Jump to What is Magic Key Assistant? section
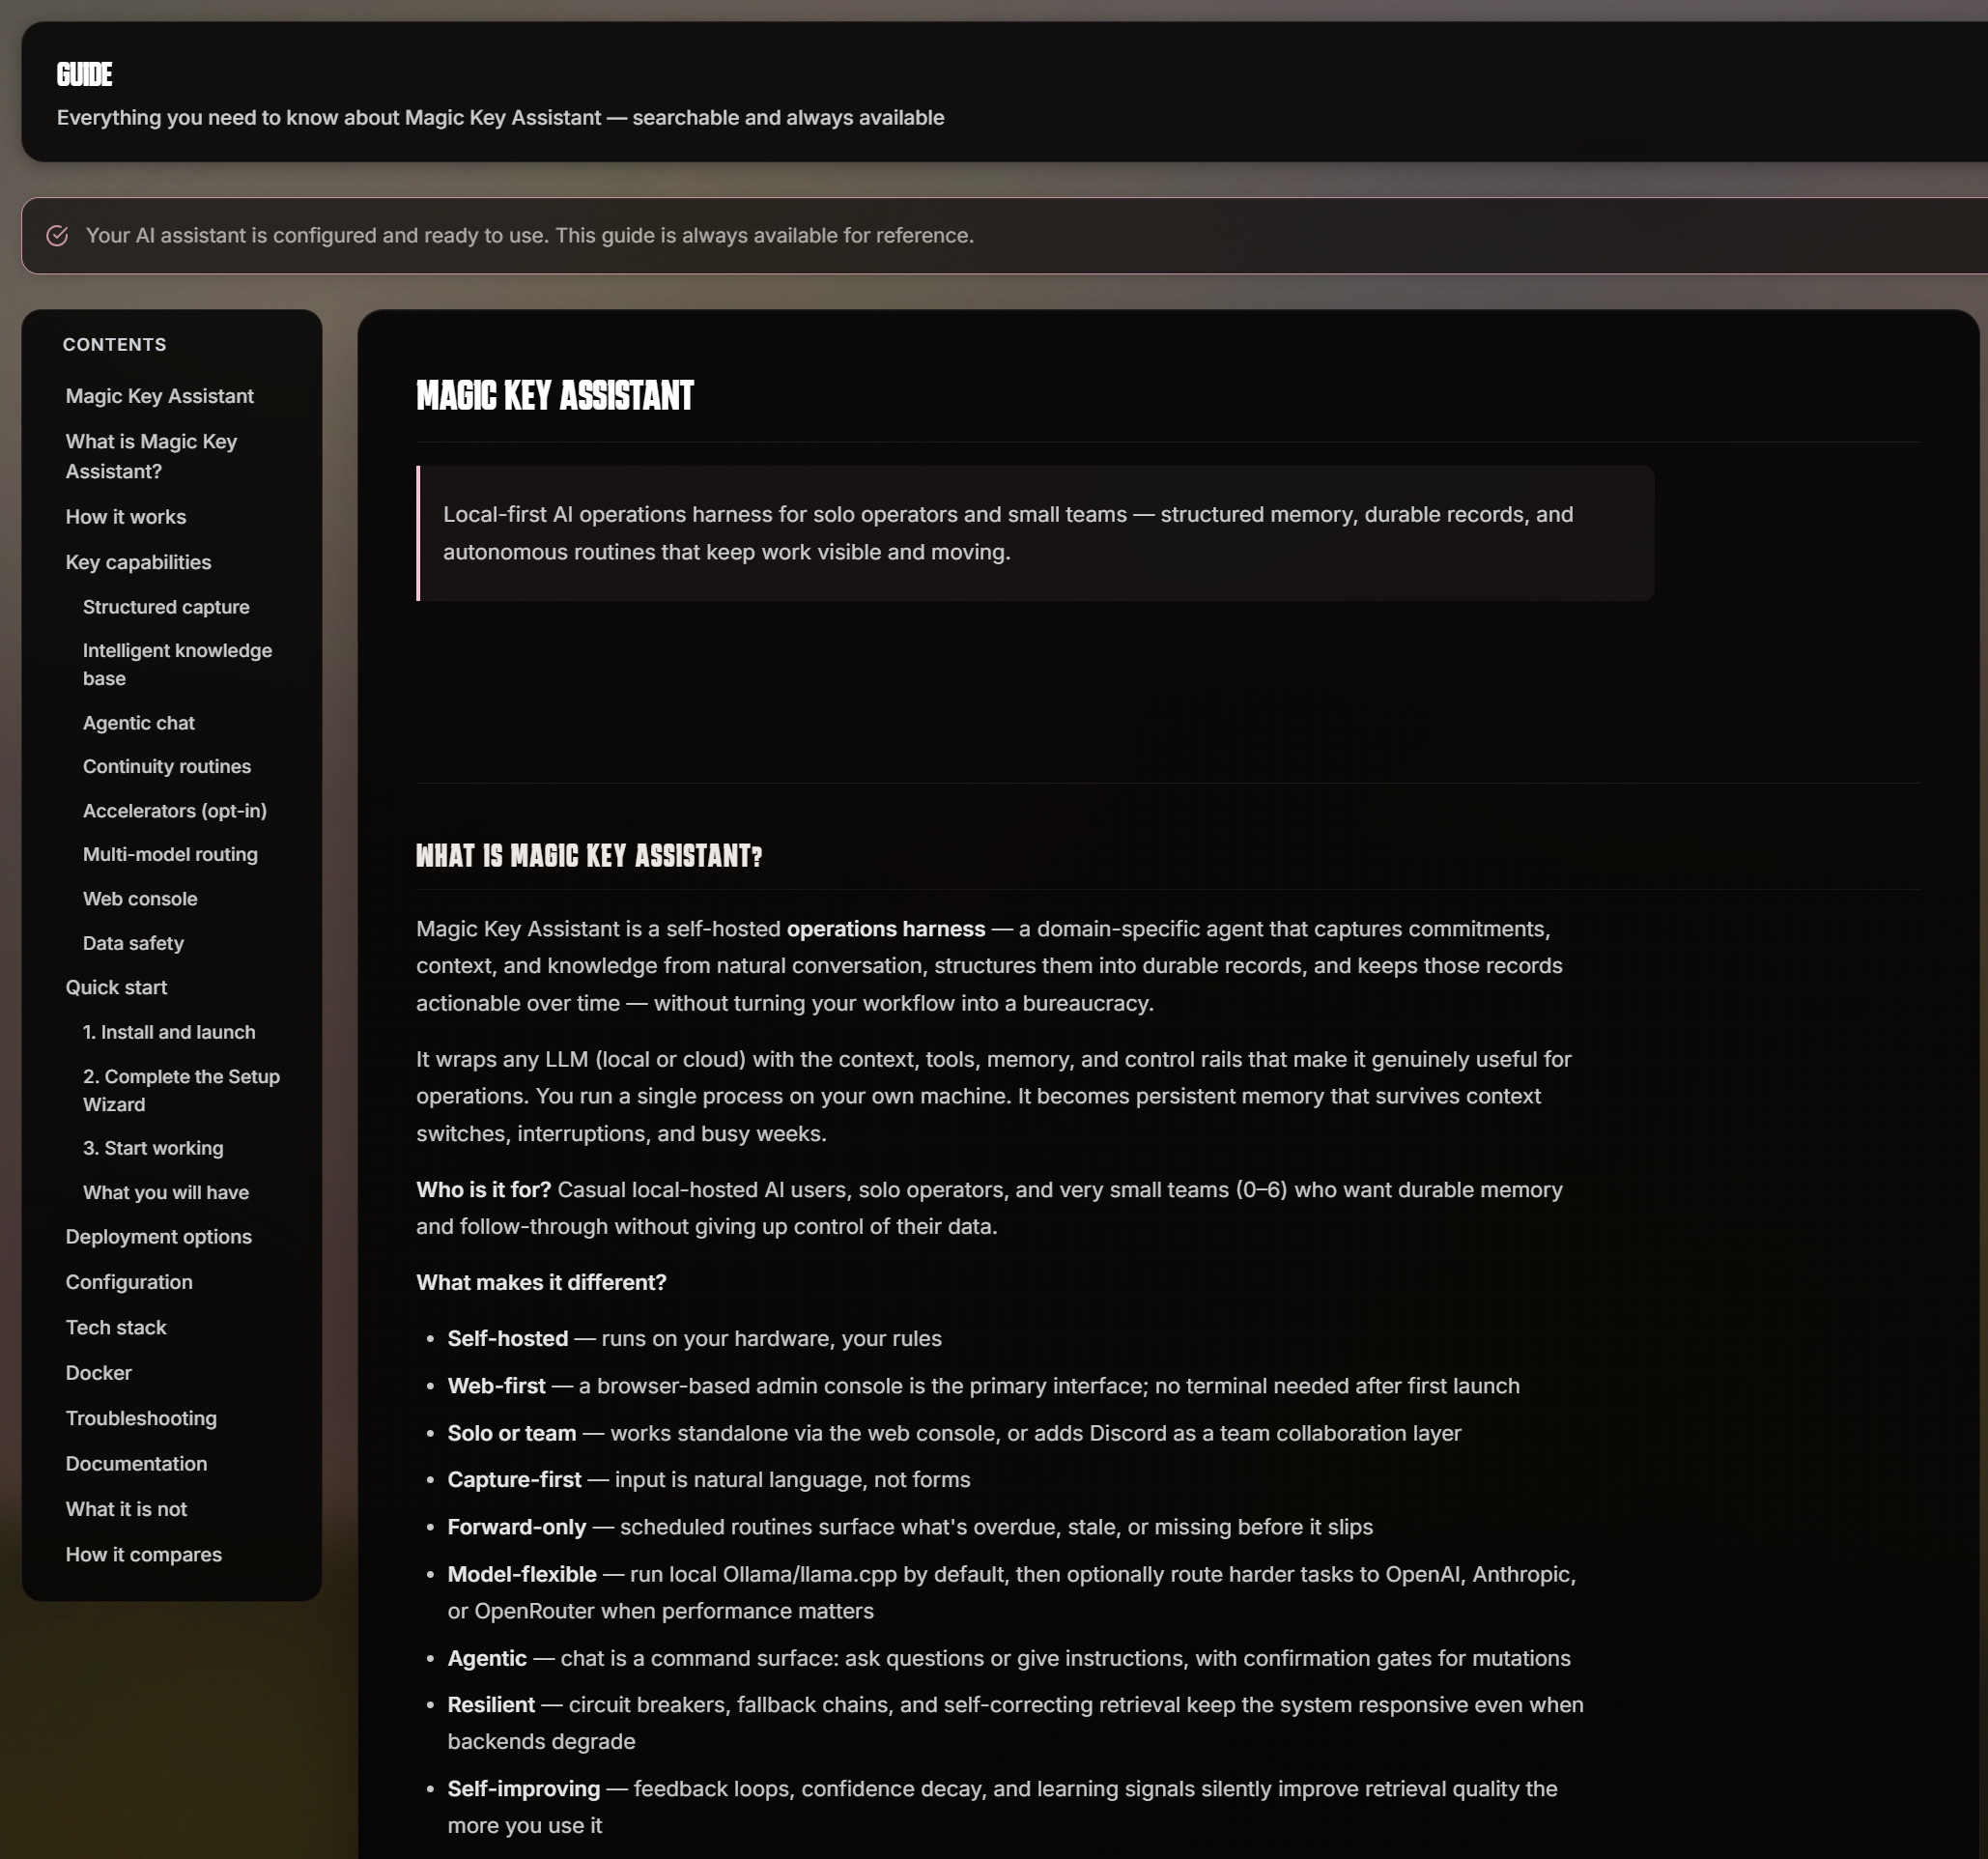The width and height of the screenshot is (1988, 1859). [x=151, y=456]
